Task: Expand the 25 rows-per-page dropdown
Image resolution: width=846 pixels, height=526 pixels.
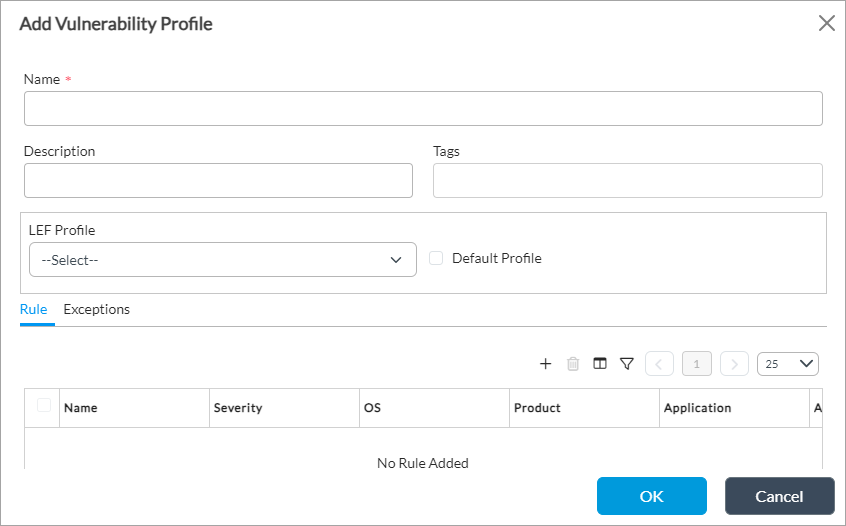Action: tap(788, 364)
